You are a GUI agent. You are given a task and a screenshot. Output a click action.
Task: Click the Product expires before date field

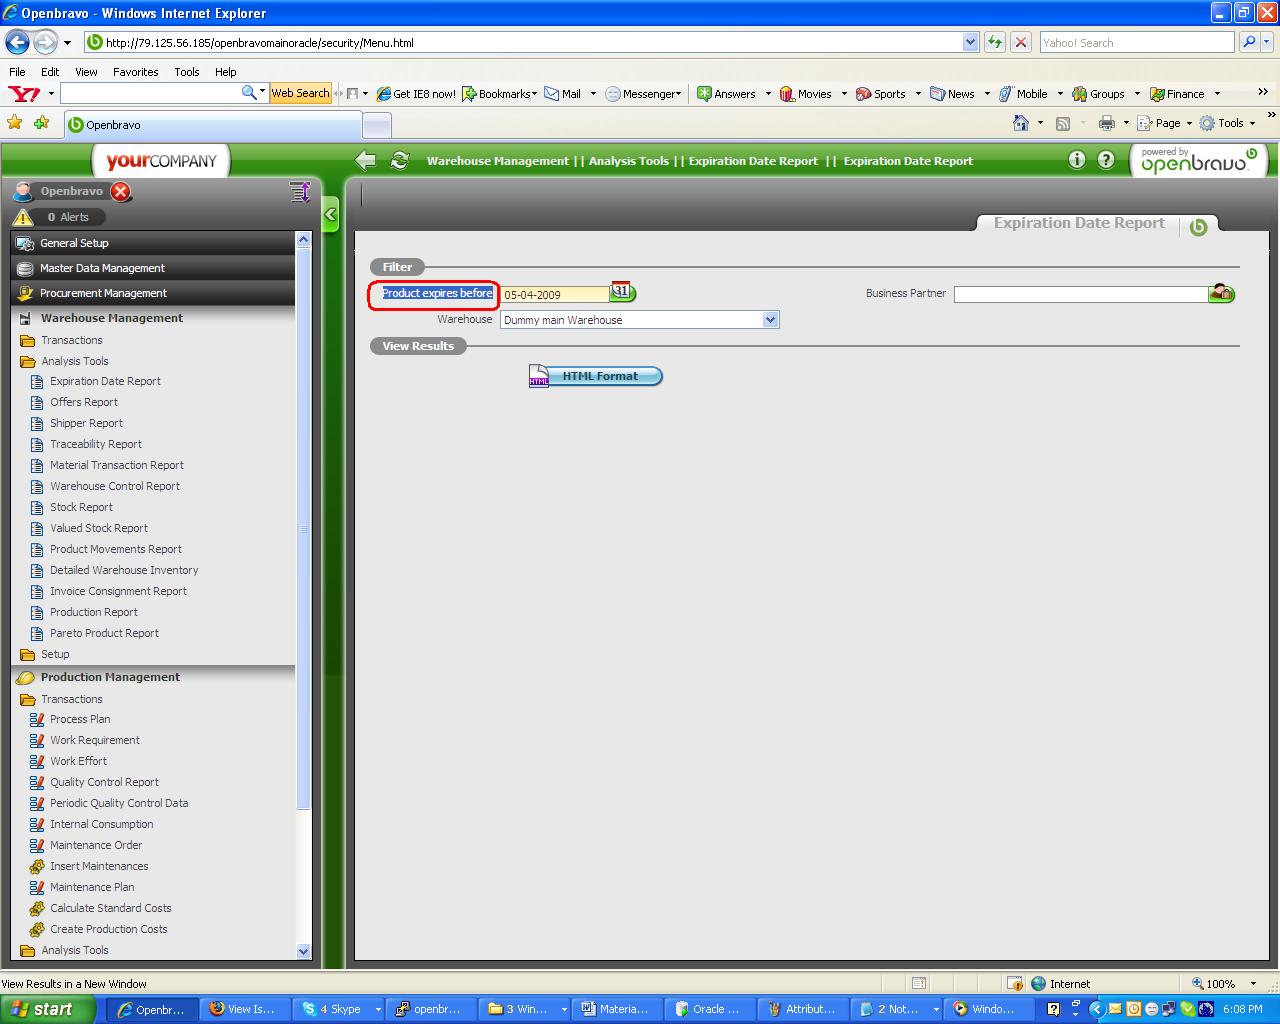point(556,294)
